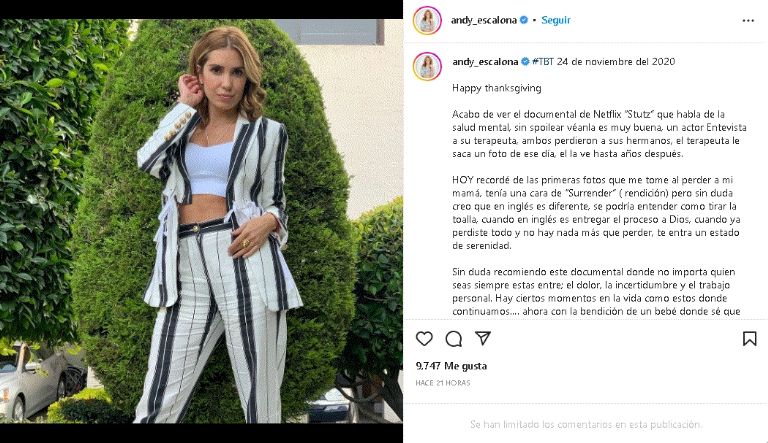This screenshot has height=443, width=768.
Task: Click the Stutz documentary paragraph in the caption
Action: [x=599, y=134]
